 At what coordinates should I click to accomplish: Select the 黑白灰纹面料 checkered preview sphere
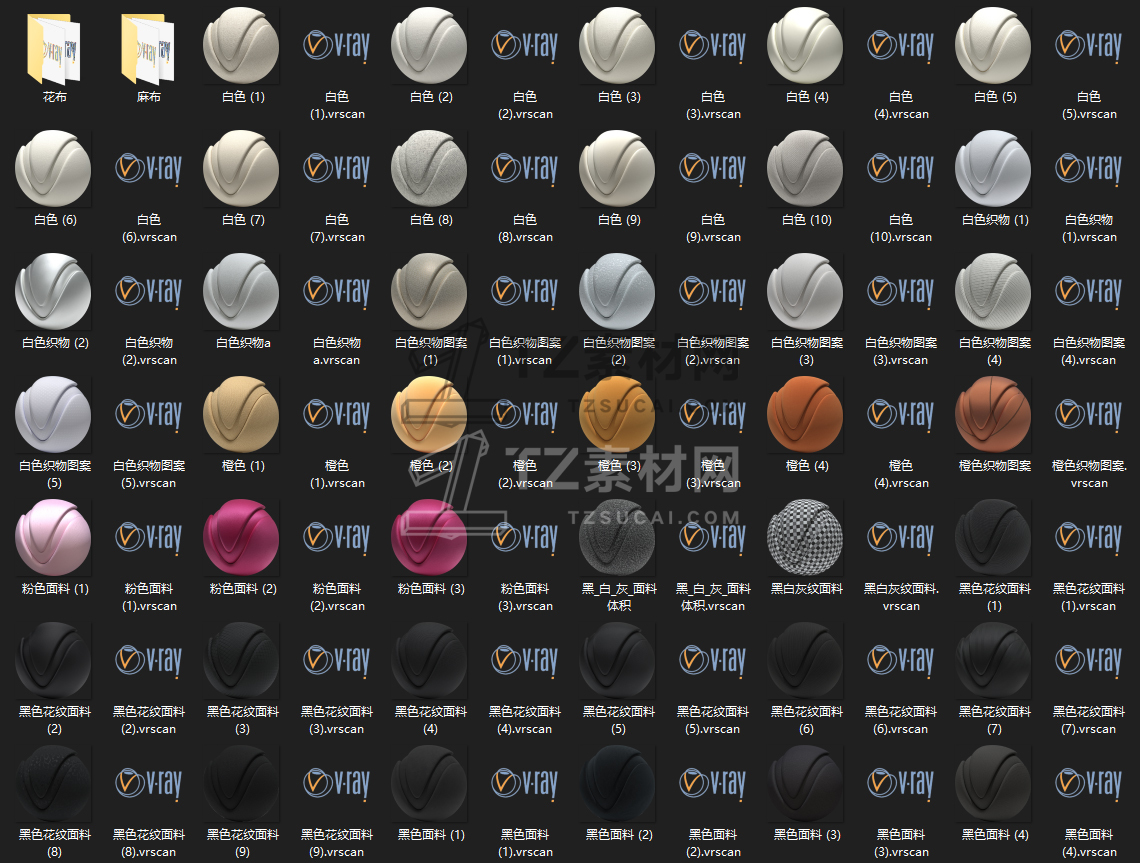[805, 537]
